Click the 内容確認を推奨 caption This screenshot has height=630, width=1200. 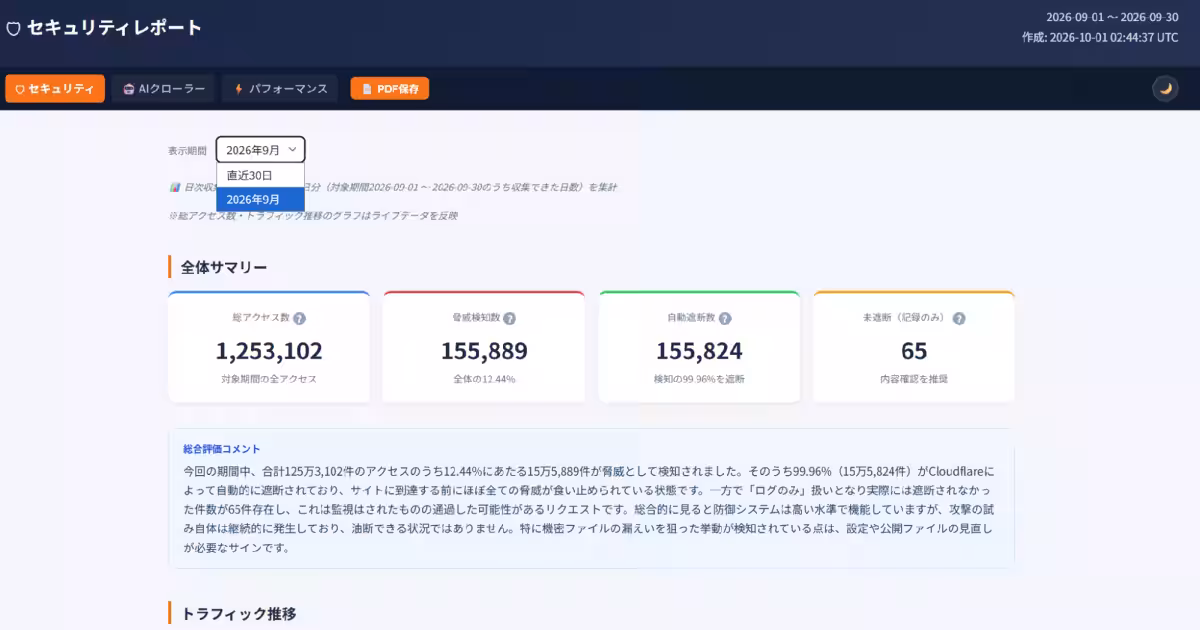pyautogui.click(x=914, y=379)
